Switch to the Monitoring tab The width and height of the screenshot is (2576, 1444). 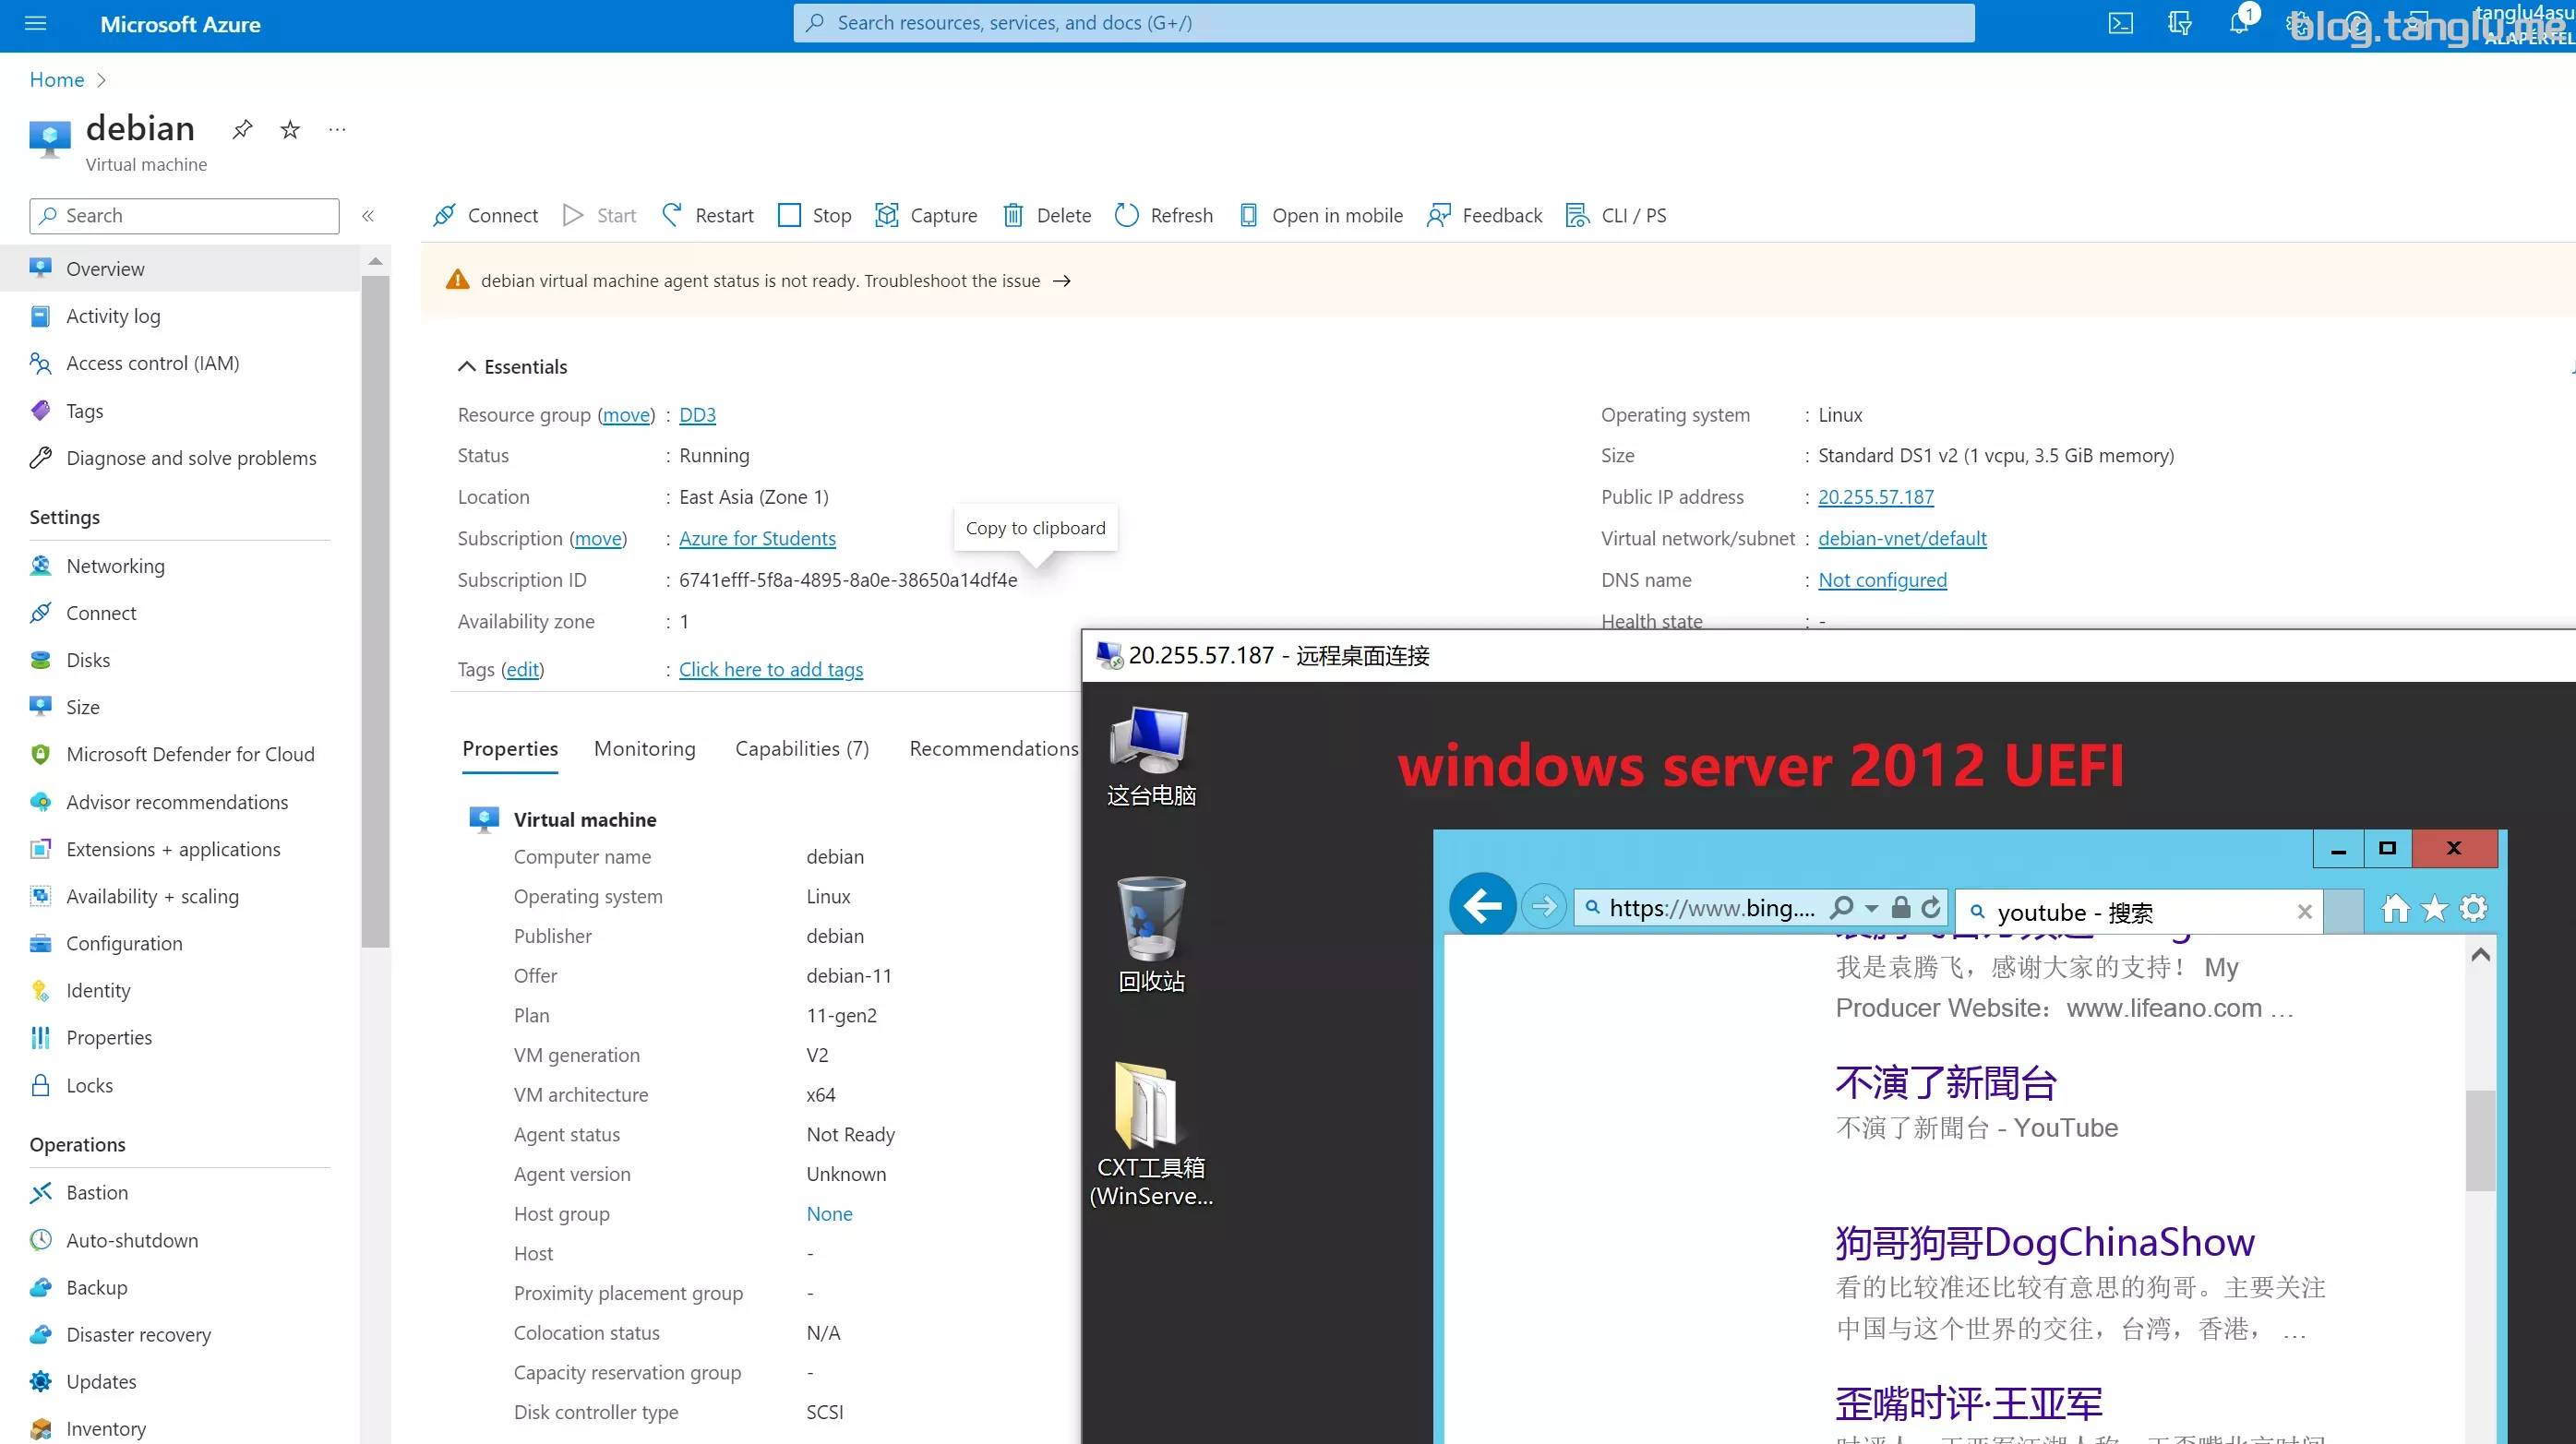pos(644,748)
